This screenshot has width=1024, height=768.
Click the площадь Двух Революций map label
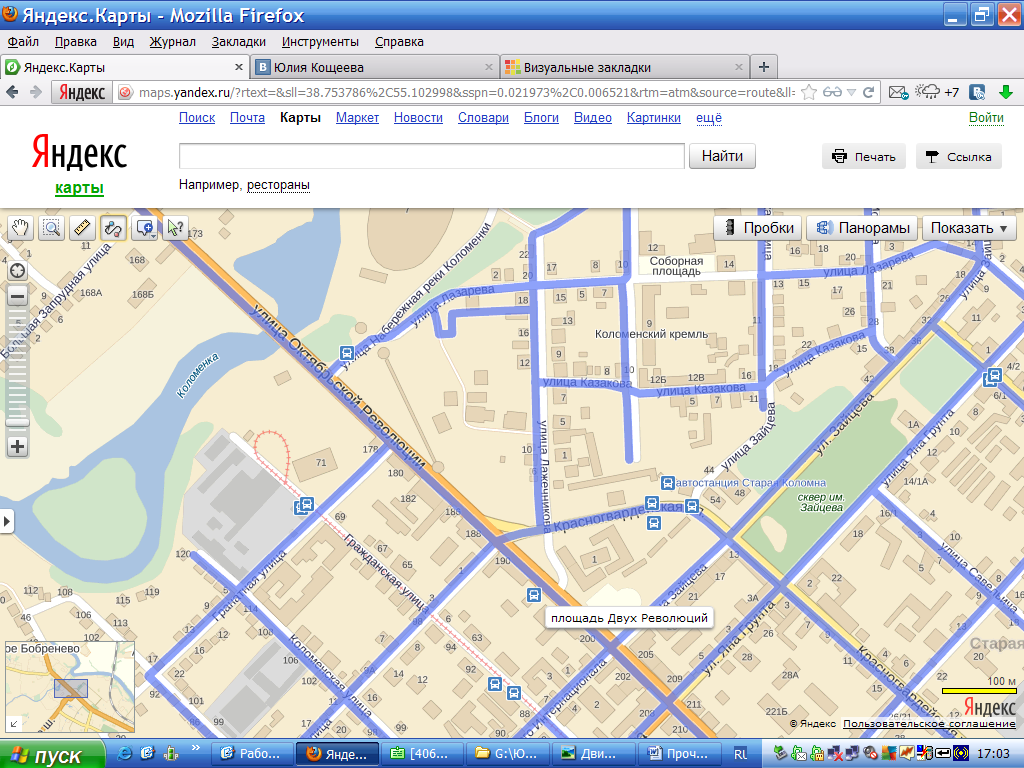[629, 618]
